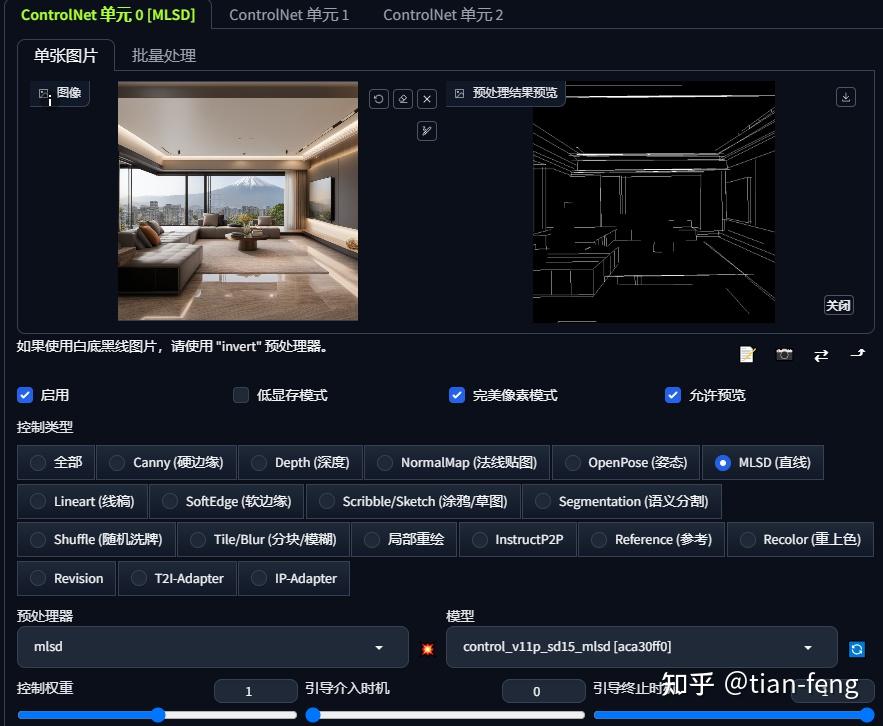
Task: Click the new canvas document icon
Action: click(x=746, y=354)
